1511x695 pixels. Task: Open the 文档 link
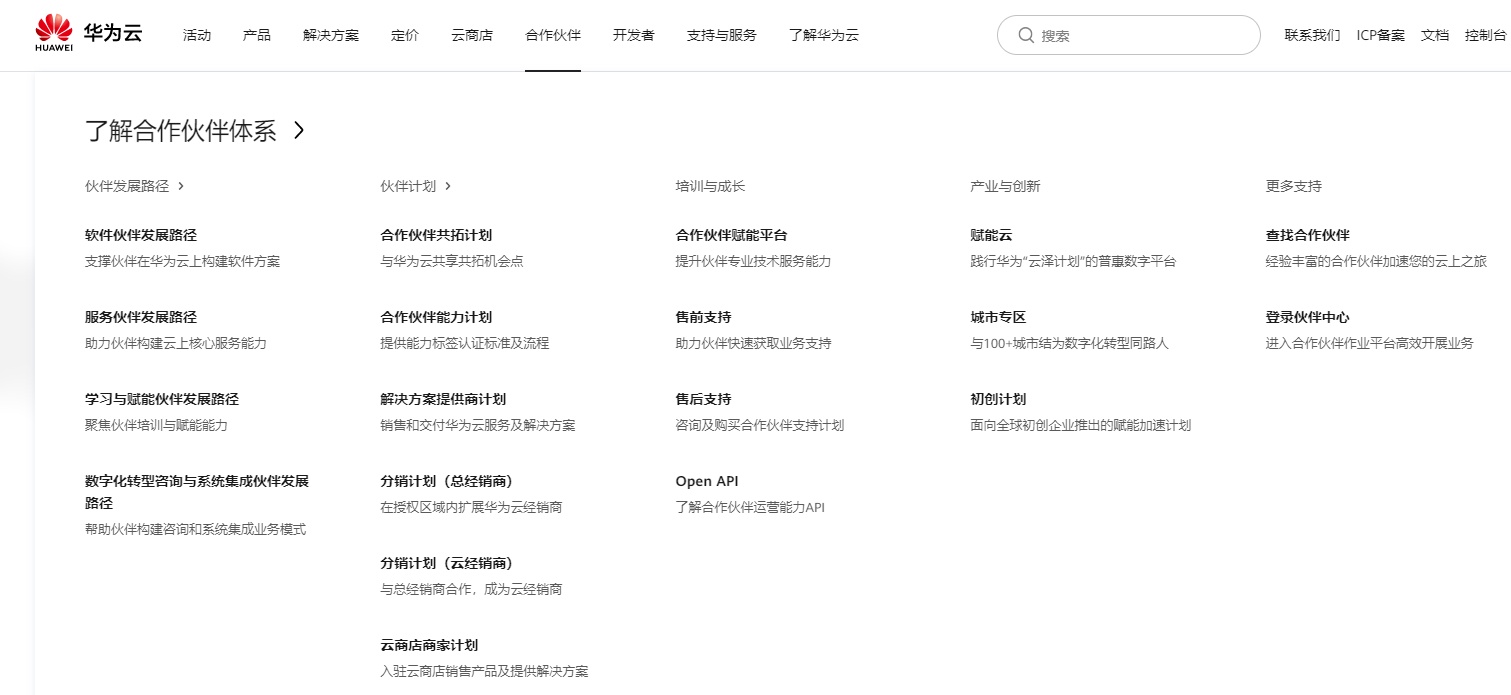click(1435, 35)
